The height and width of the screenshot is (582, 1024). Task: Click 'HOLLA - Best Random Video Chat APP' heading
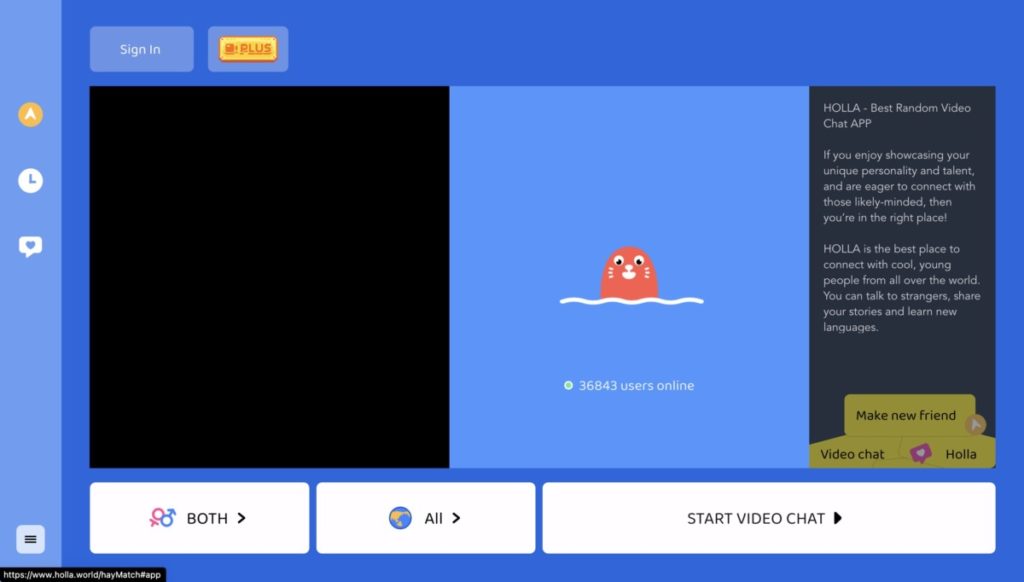(897, 116)
